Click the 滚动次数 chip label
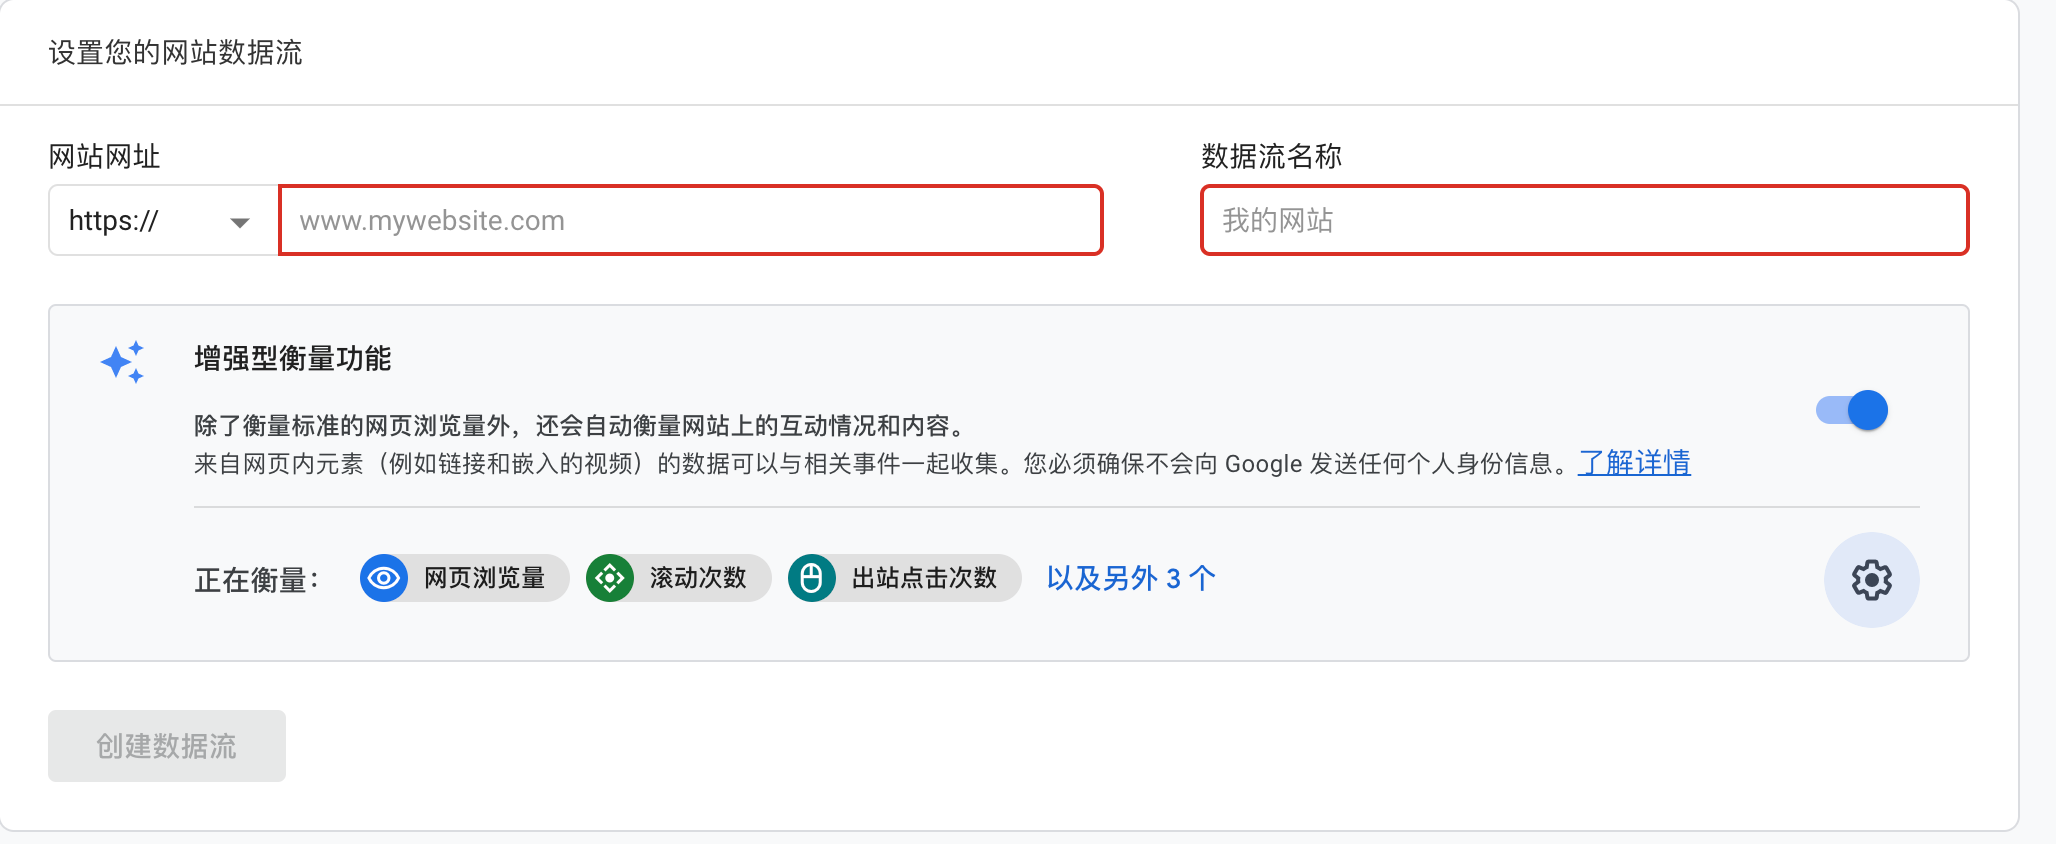The width and height of the screenshot is (2056, 844). [x=698, y=578]
